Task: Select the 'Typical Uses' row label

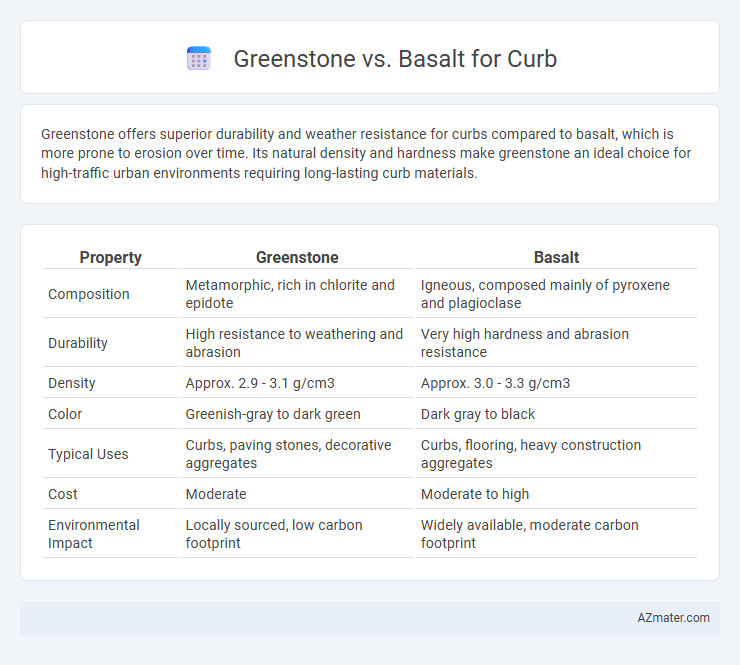Action: point(88,454)
